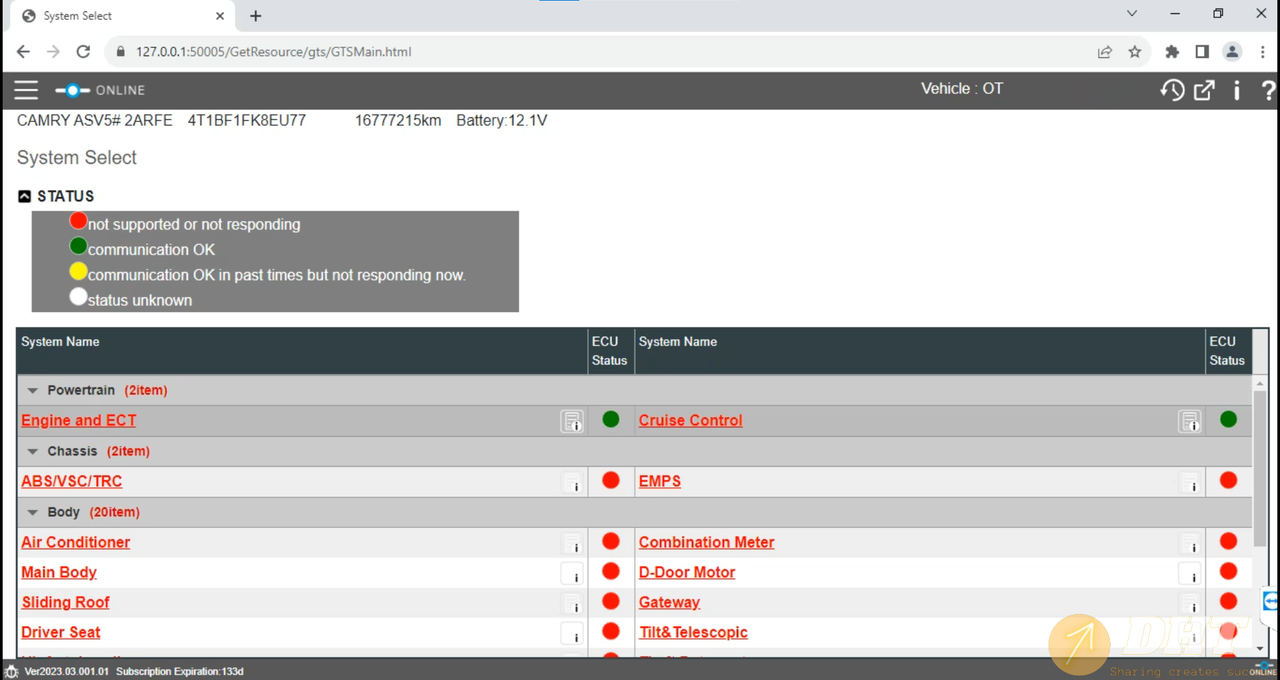This screenshot has width=1280, height=680.
Task: Open browser extensions puzzle icon
Action: 1172,52
